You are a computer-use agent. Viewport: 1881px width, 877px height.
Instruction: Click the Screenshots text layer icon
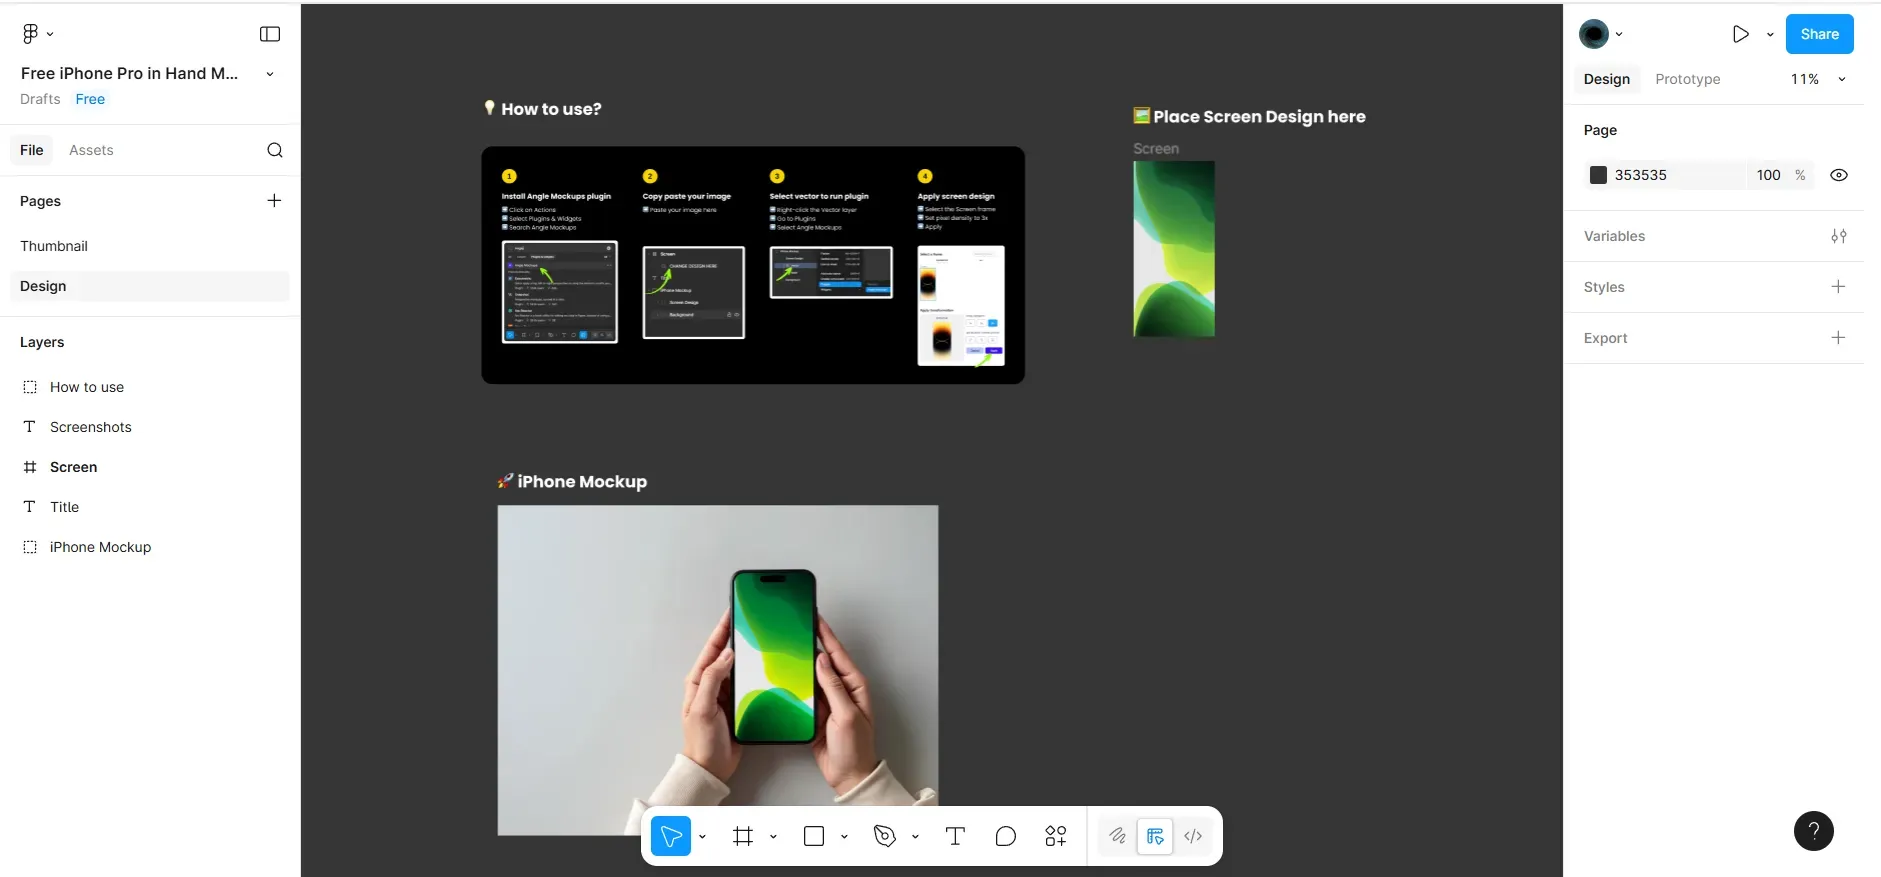point(30,427)
